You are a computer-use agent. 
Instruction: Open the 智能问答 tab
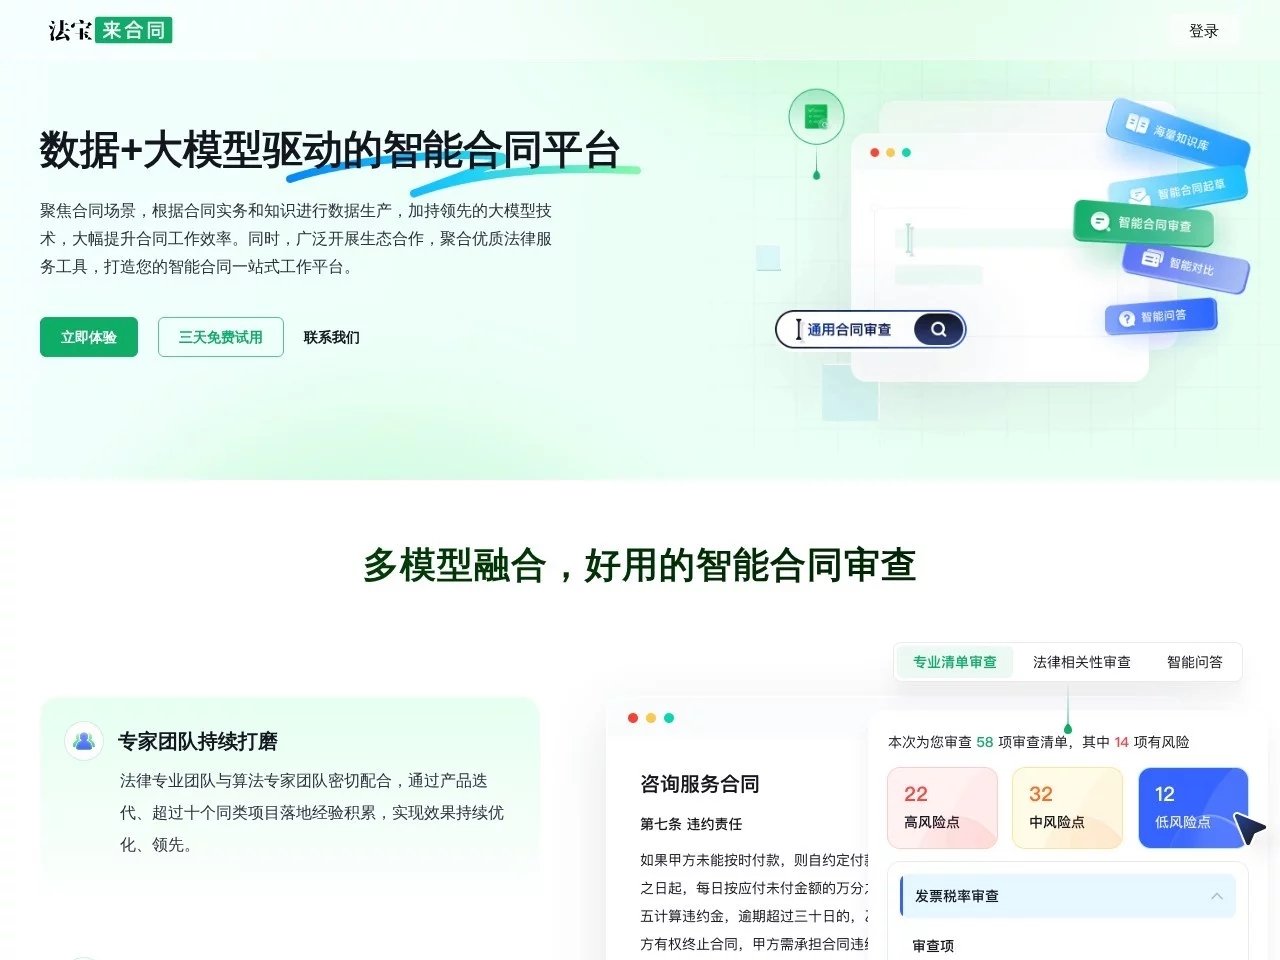(x=1194, y=661)
